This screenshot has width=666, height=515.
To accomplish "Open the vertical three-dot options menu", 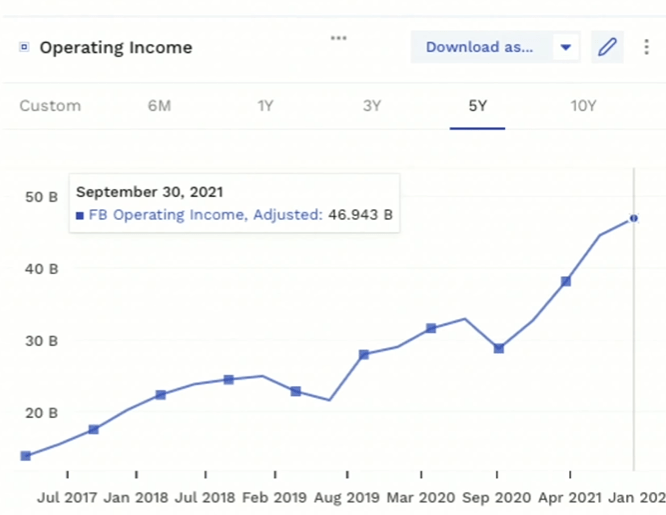I will pos(646,47).
